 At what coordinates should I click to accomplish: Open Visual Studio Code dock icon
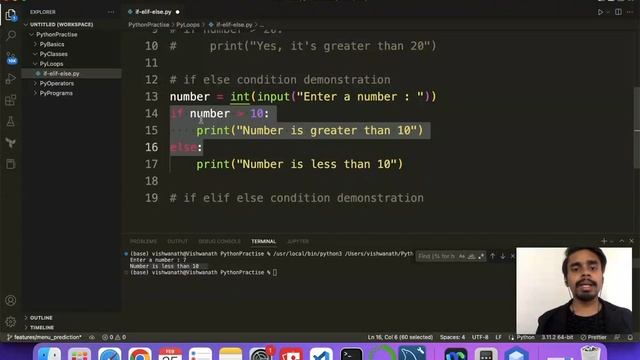321,354
